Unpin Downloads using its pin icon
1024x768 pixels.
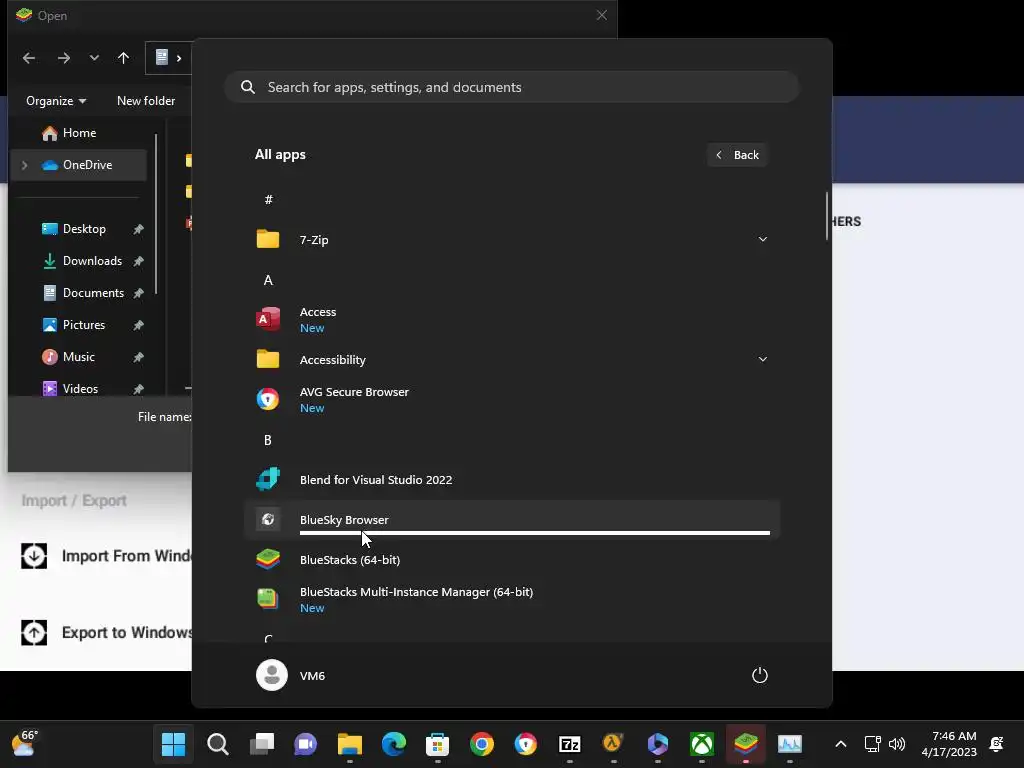(138, 261)
